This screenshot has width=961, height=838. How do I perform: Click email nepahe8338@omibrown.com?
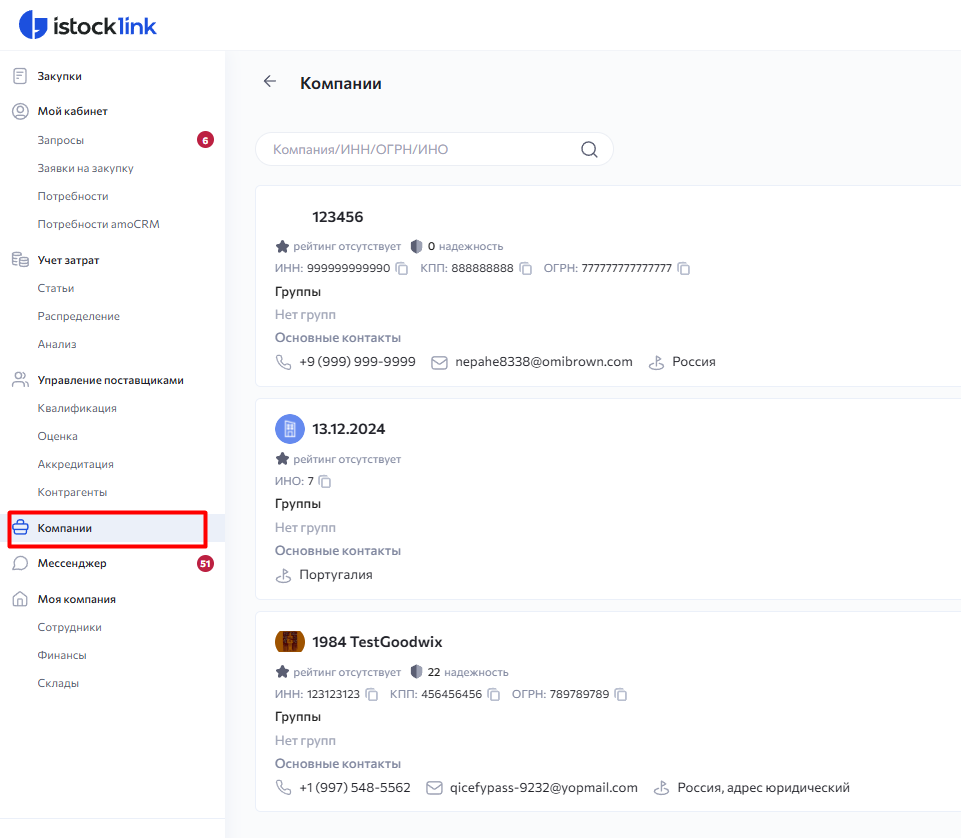544,362
